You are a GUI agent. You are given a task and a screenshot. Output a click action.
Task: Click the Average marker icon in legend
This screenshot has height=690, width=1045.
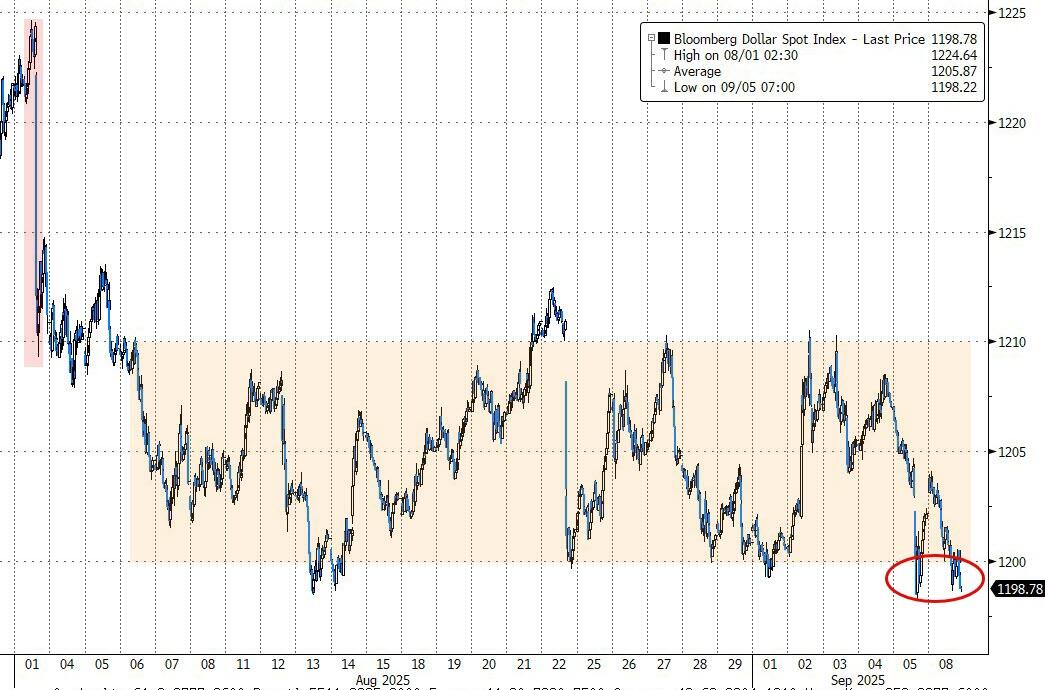(x=664, y=72)
